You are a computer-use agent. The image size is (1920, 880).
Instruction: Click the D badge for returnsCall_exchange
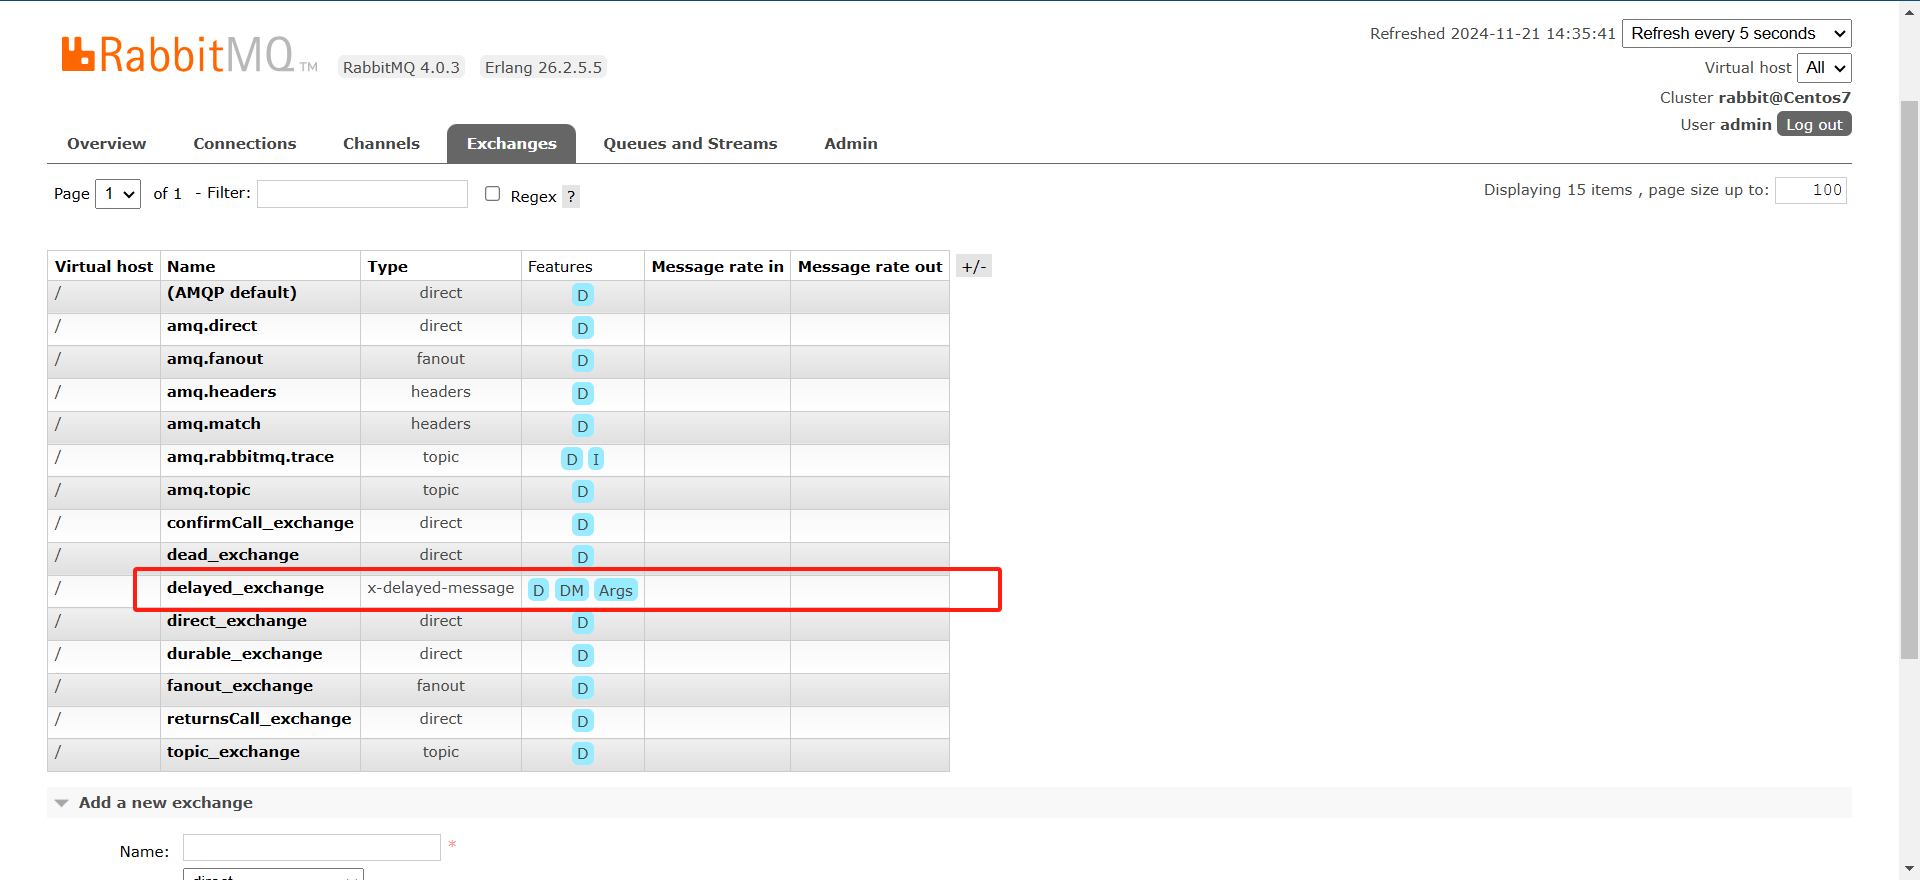(x=583, y=721)
